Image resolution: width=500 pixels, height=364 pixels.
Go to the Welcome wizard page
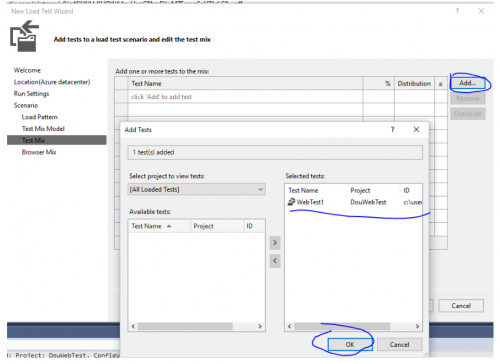tap(27, 70)
